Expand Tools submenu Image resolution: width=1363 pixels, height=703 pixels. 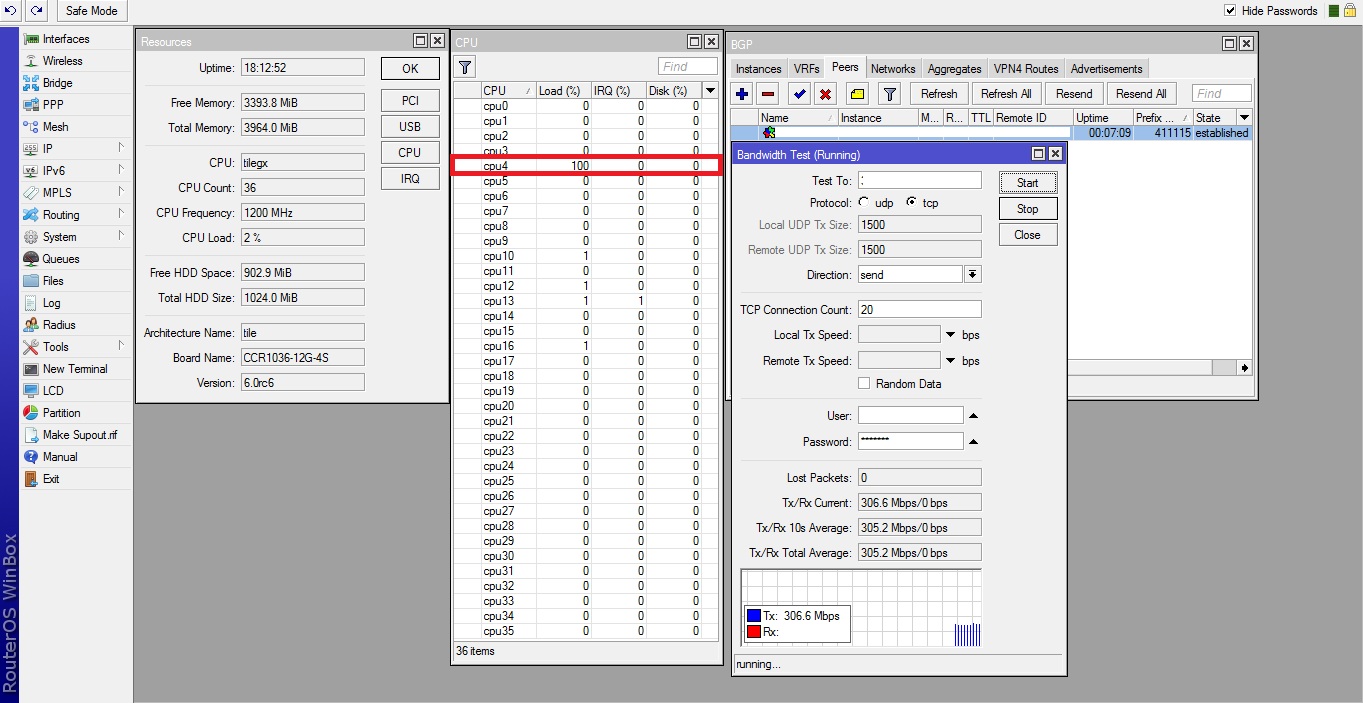(121, 346)
